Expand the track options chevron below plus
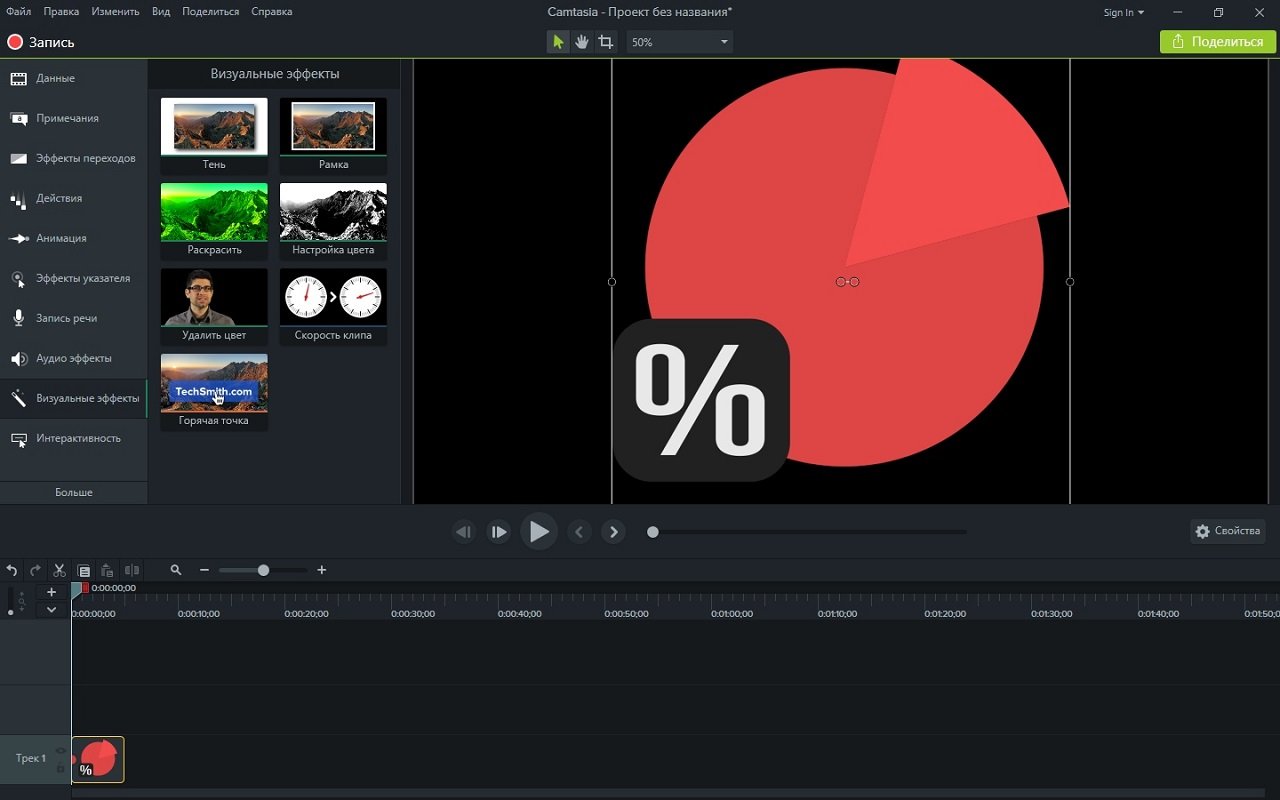 click(51, 610)
